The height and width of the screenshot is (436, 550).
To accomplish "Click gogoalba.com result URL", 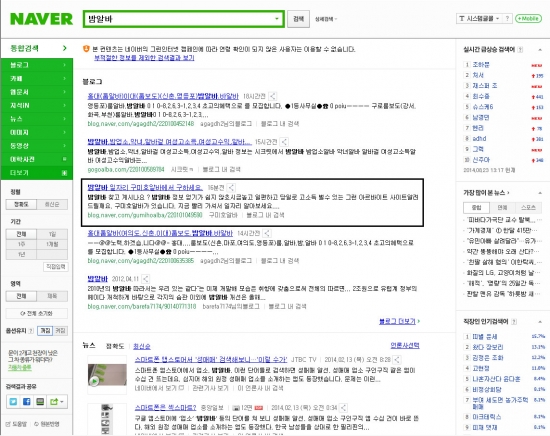I will coord(126,169).
